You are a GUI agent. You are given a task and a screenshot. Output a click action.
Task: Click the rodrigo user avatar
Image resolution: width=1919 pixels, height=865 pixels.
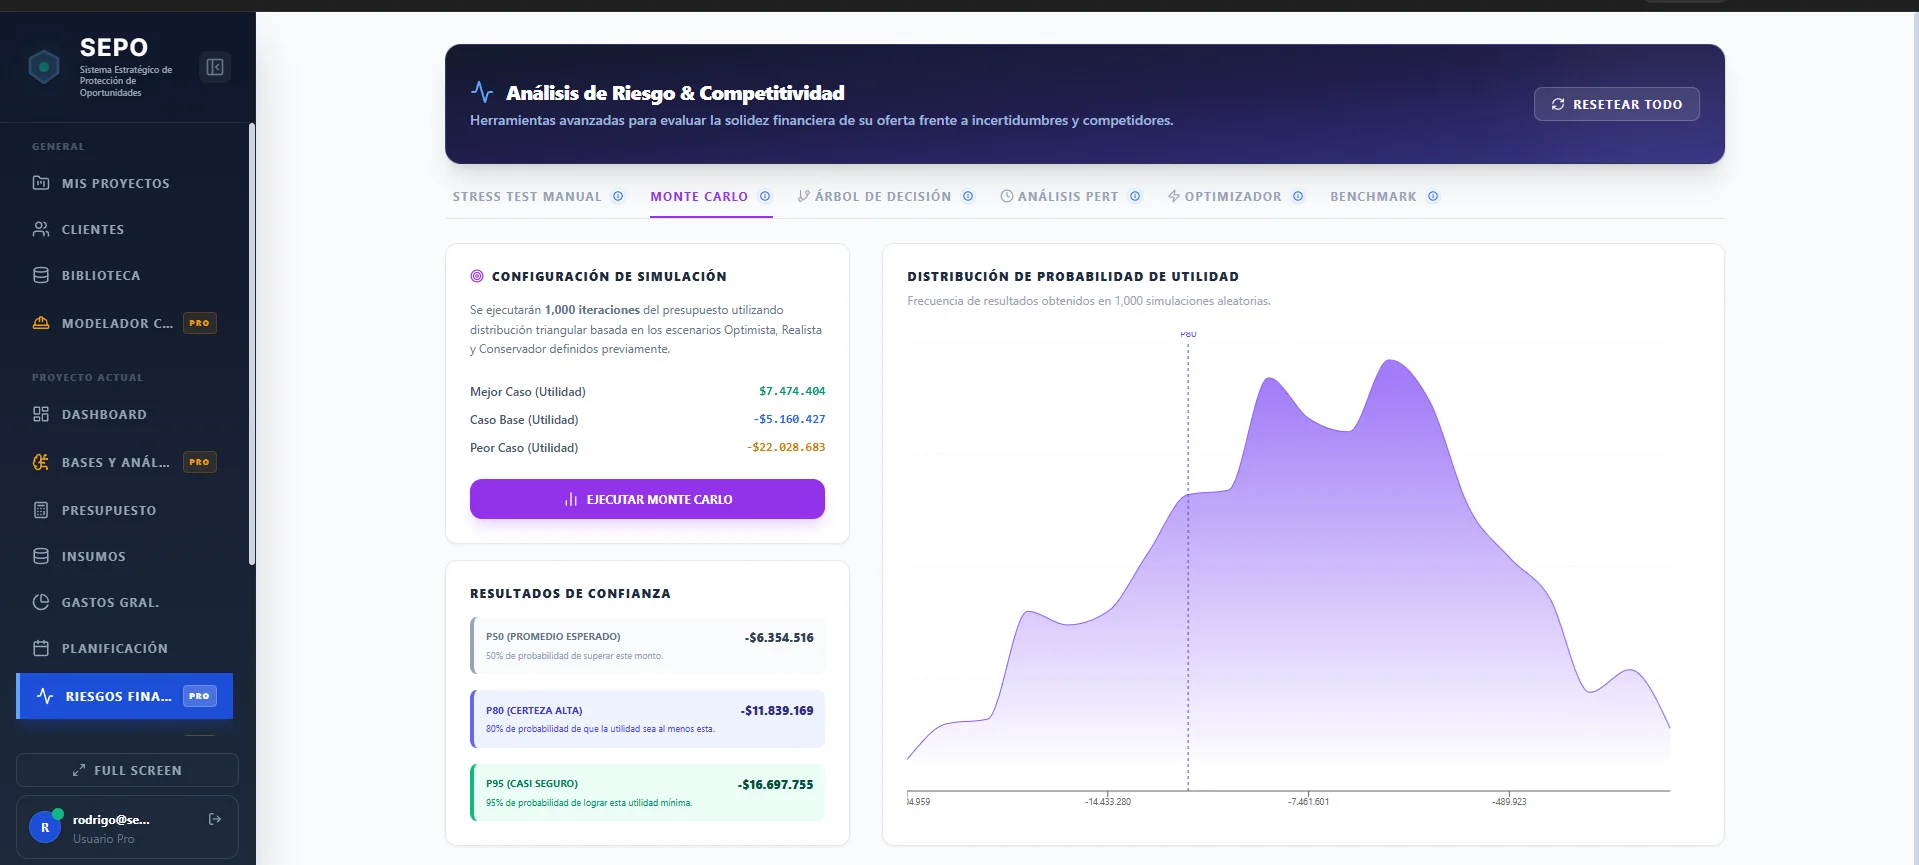(x=45, y=827)
